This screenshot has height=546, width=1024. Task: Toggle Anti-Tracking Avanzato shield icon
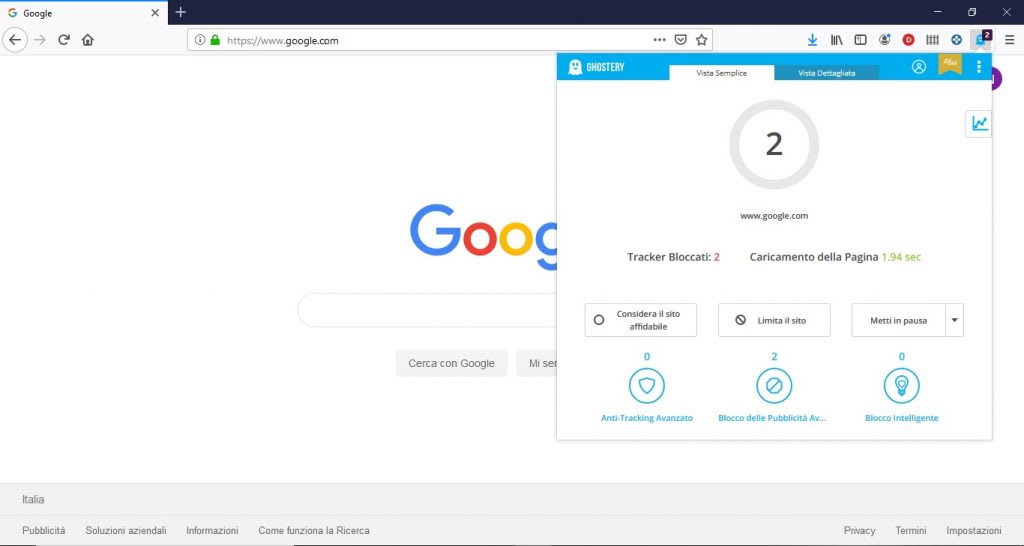click(x=647, y=385)
